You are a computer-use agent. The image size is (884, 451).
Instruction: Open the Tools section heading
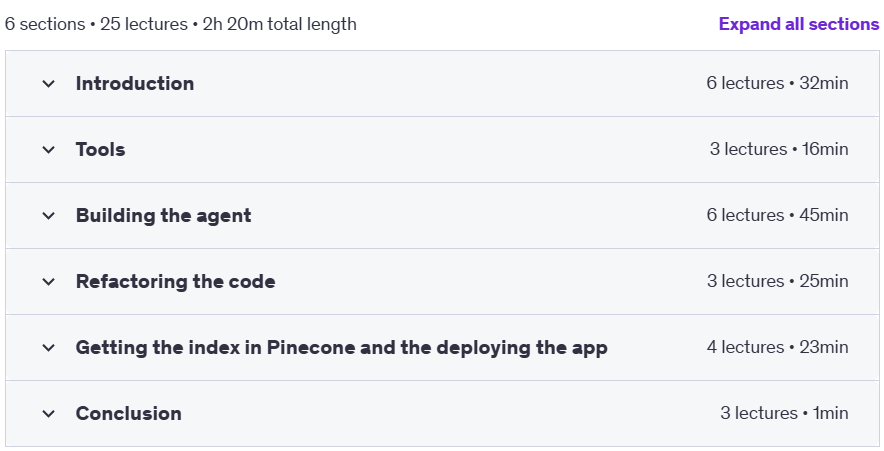(x=100, y=149)
